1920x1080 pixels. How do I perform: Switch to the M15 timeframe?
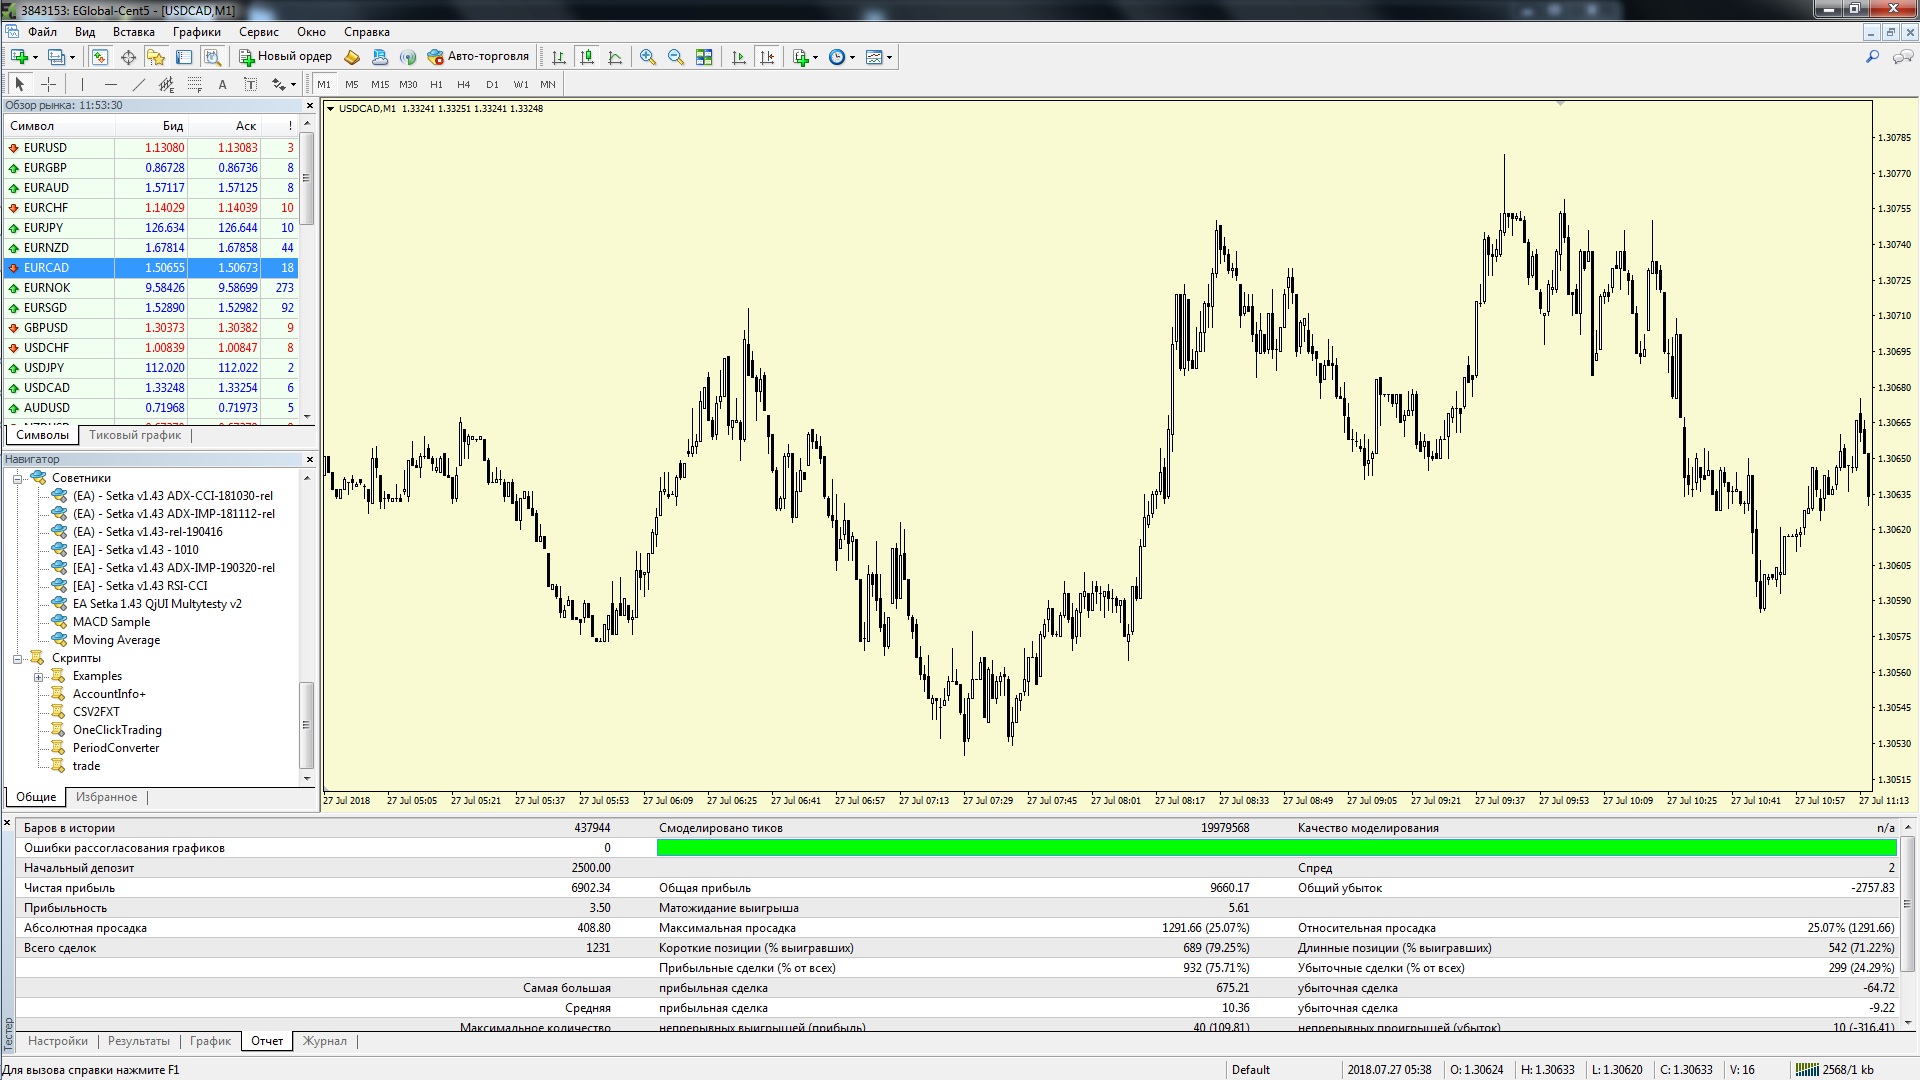(x=380, y=85)
